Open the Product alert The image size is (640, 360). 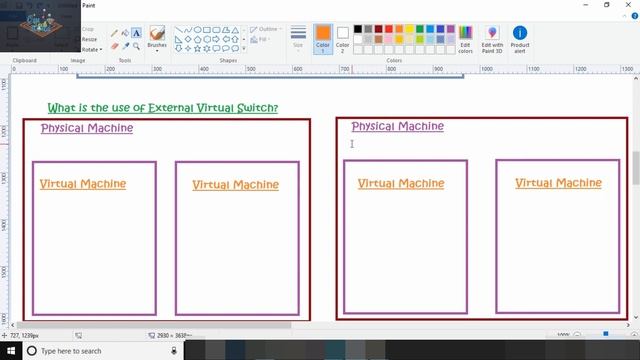point(520,39)
